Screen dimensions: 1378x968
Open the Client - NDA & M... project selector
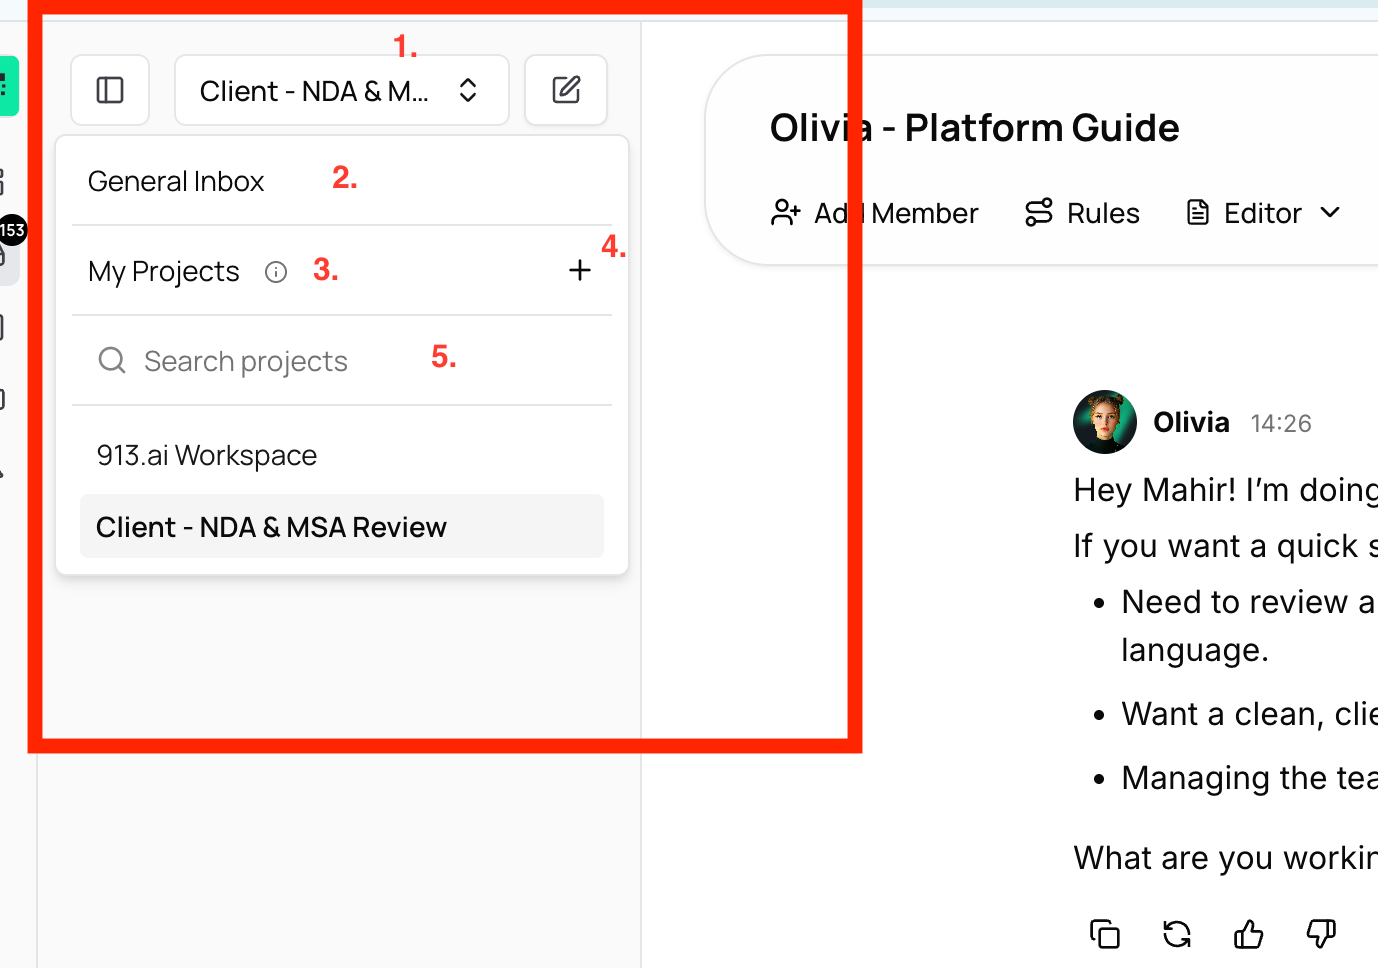[341, 90]
